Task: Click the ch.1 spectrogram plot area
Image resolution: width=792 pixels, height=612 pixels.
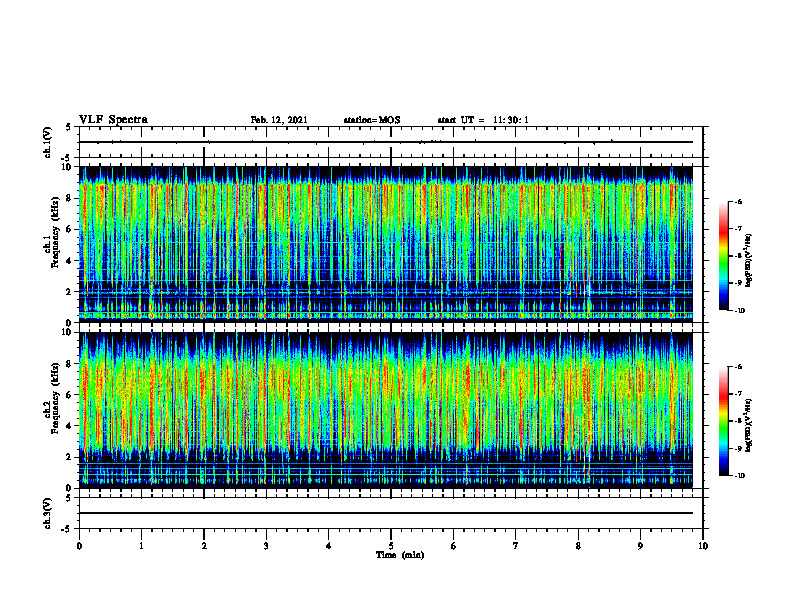Action: [386, 244]
